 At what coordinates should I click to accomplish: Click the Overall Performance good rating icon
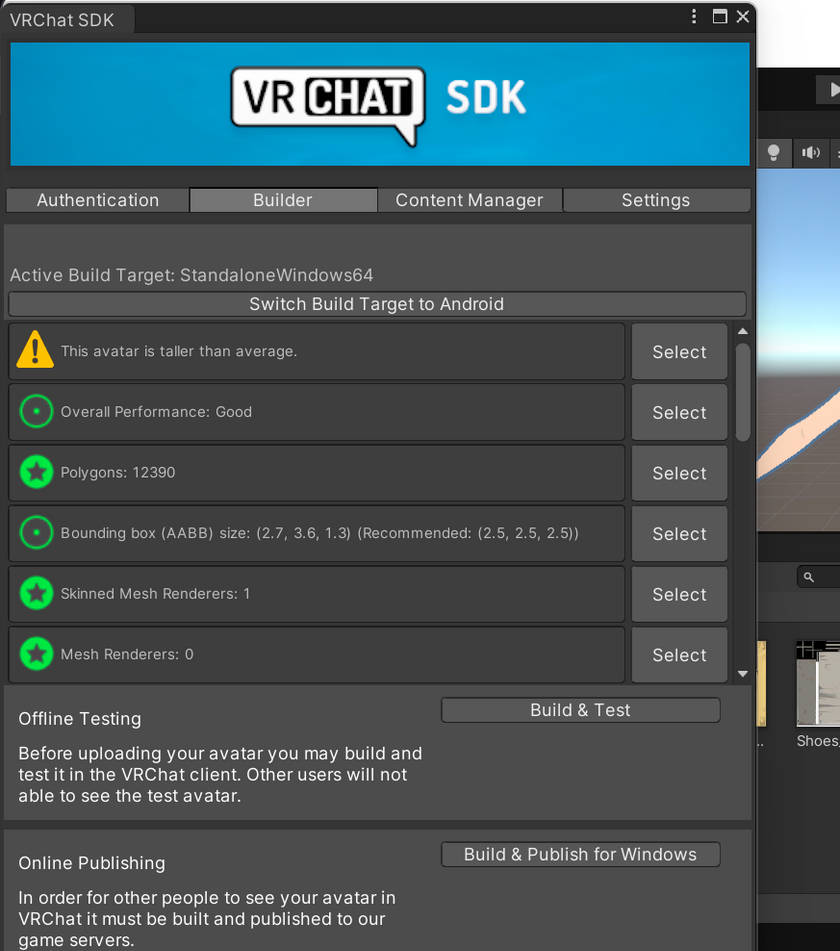[x=36, y=411]
